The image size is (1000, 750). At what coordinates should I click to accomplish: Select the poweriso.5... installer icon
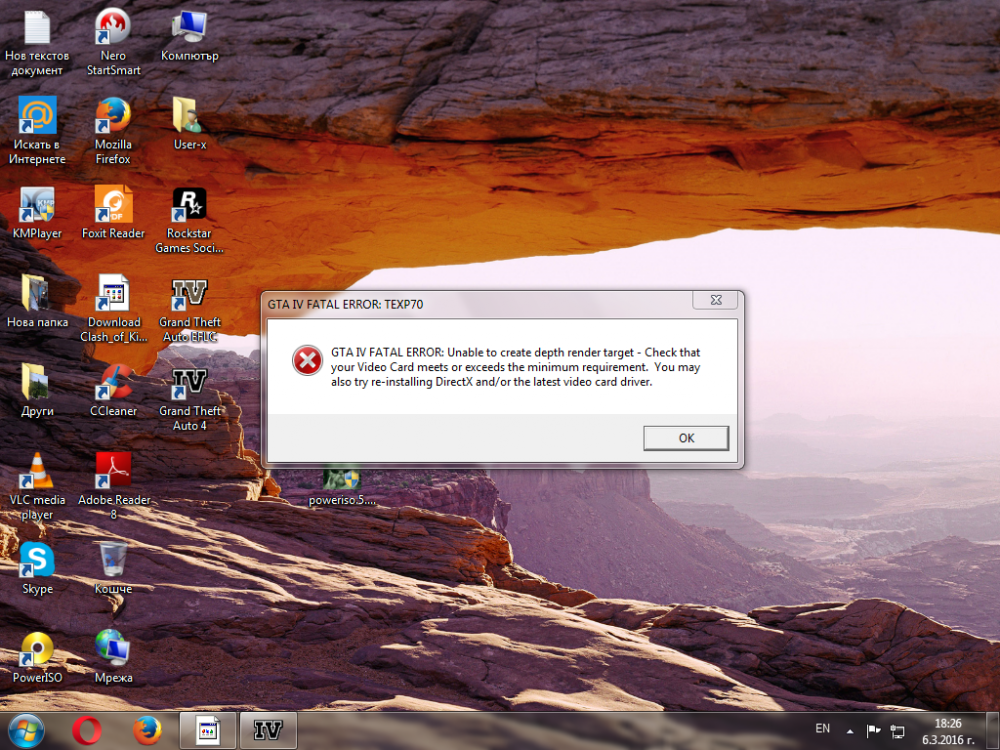[342, 487]
